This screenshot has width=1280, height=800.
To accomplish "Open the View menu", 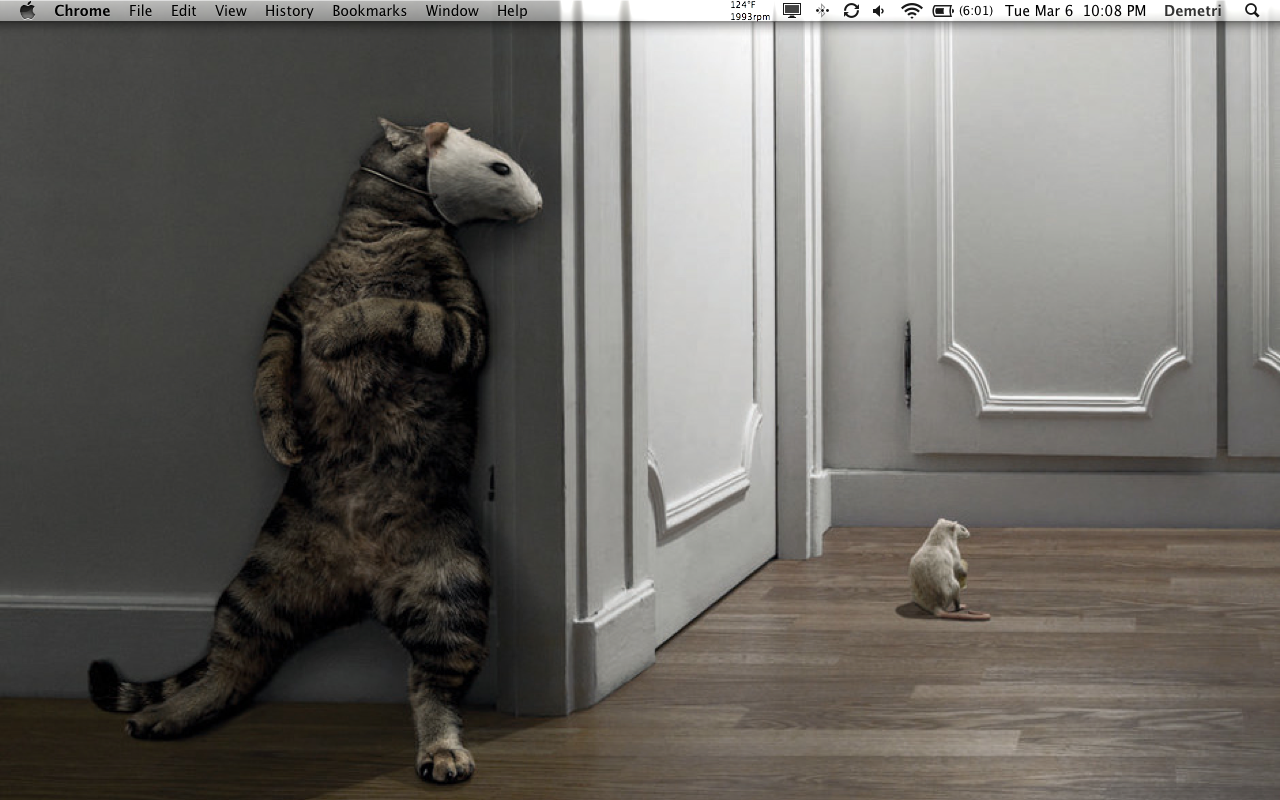I will [231, 11].
